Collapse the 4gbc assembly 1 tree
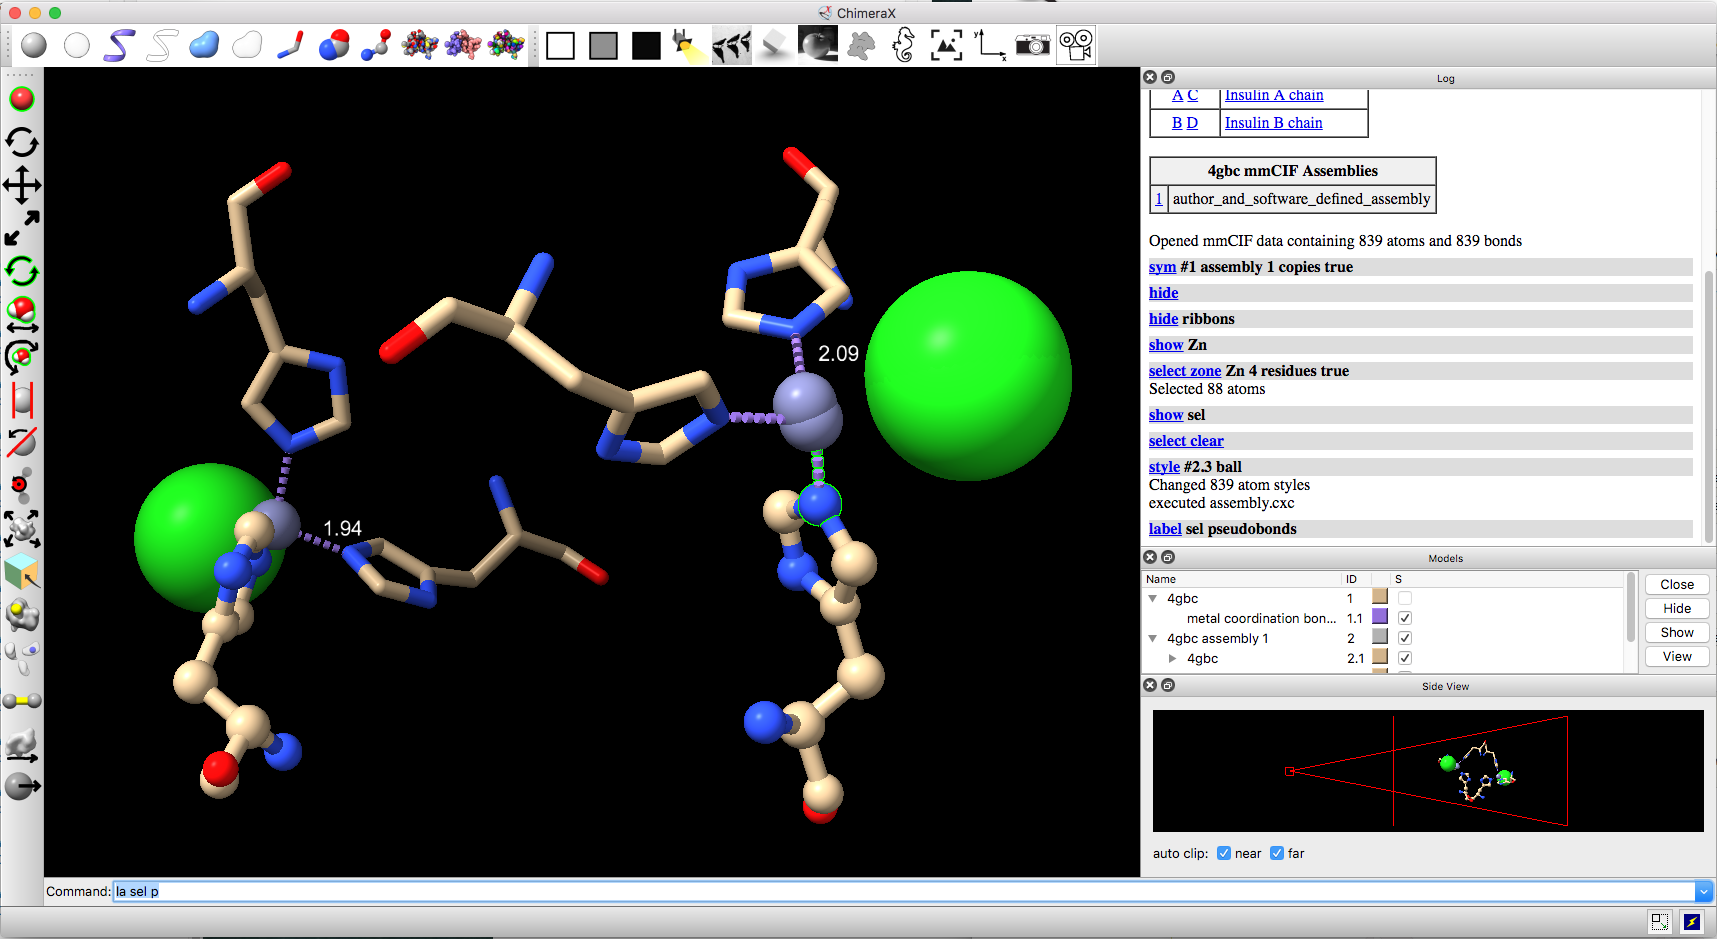 [x=1153, y=638]
